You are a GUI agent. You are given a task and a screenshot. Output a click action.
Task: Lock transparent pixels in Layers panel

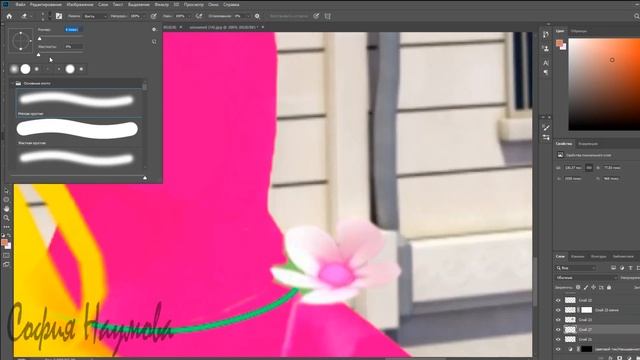[578, 287]
